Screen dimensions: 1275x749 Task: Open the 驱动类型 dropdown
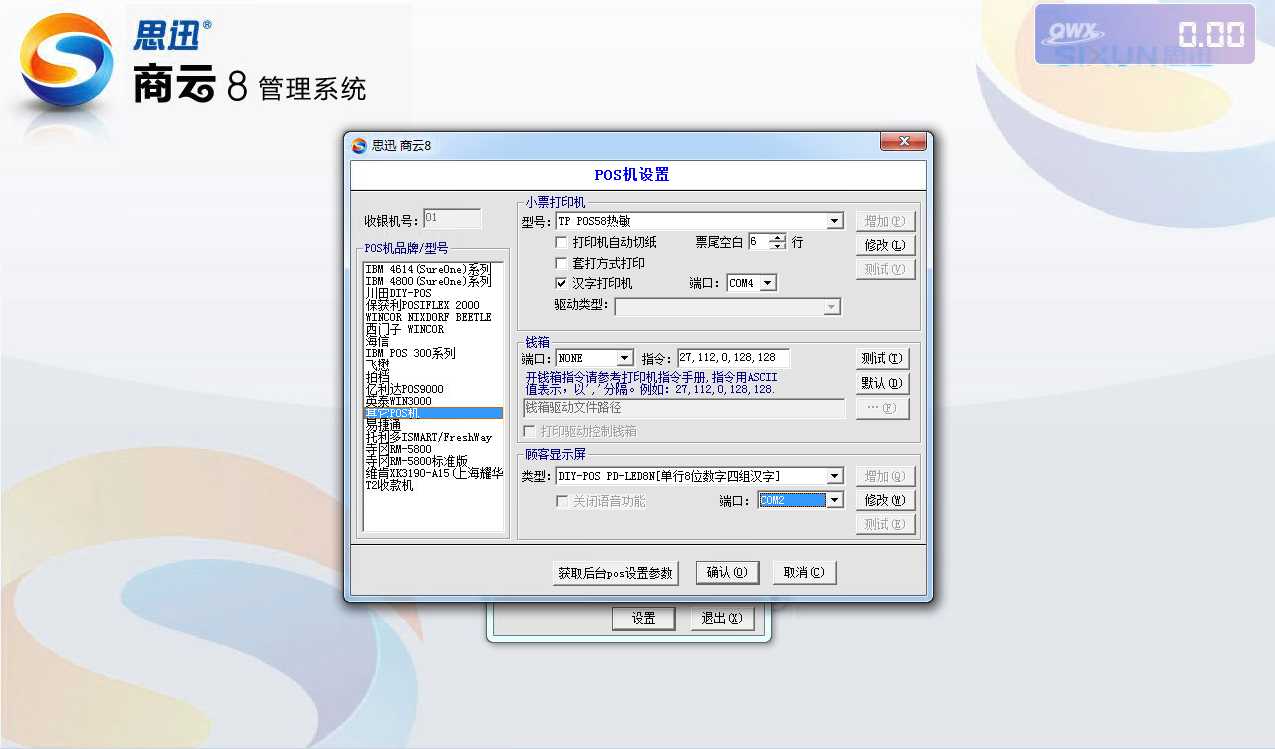(x=831, y=307)
